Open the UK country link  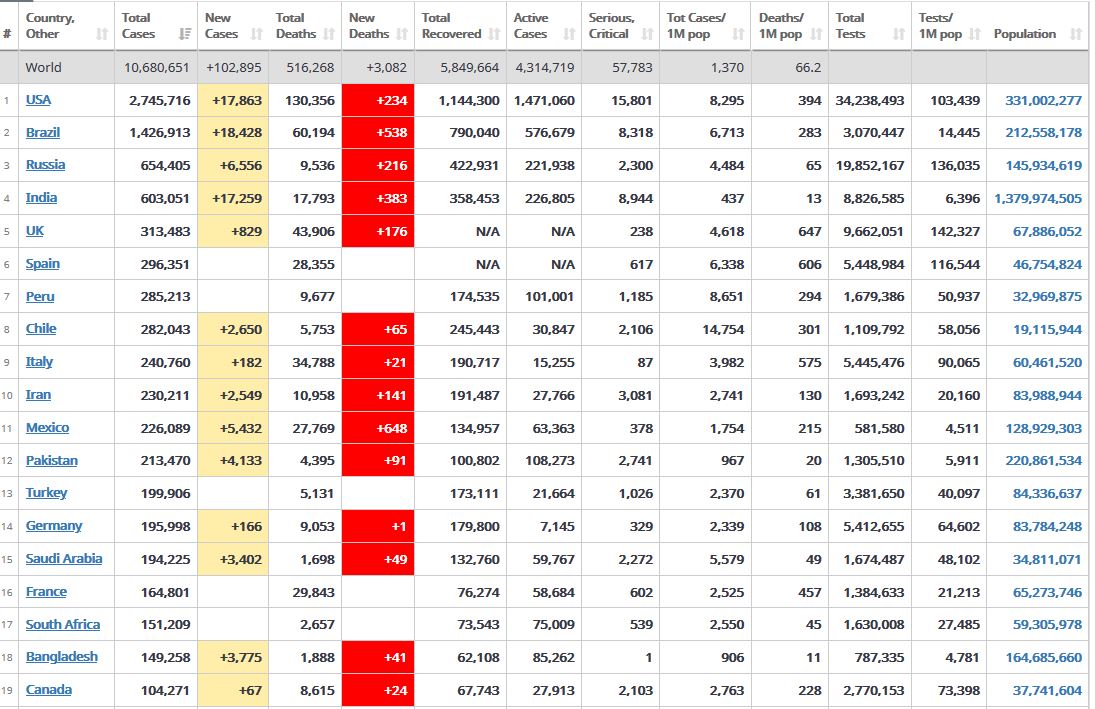[x=35, y=231]
